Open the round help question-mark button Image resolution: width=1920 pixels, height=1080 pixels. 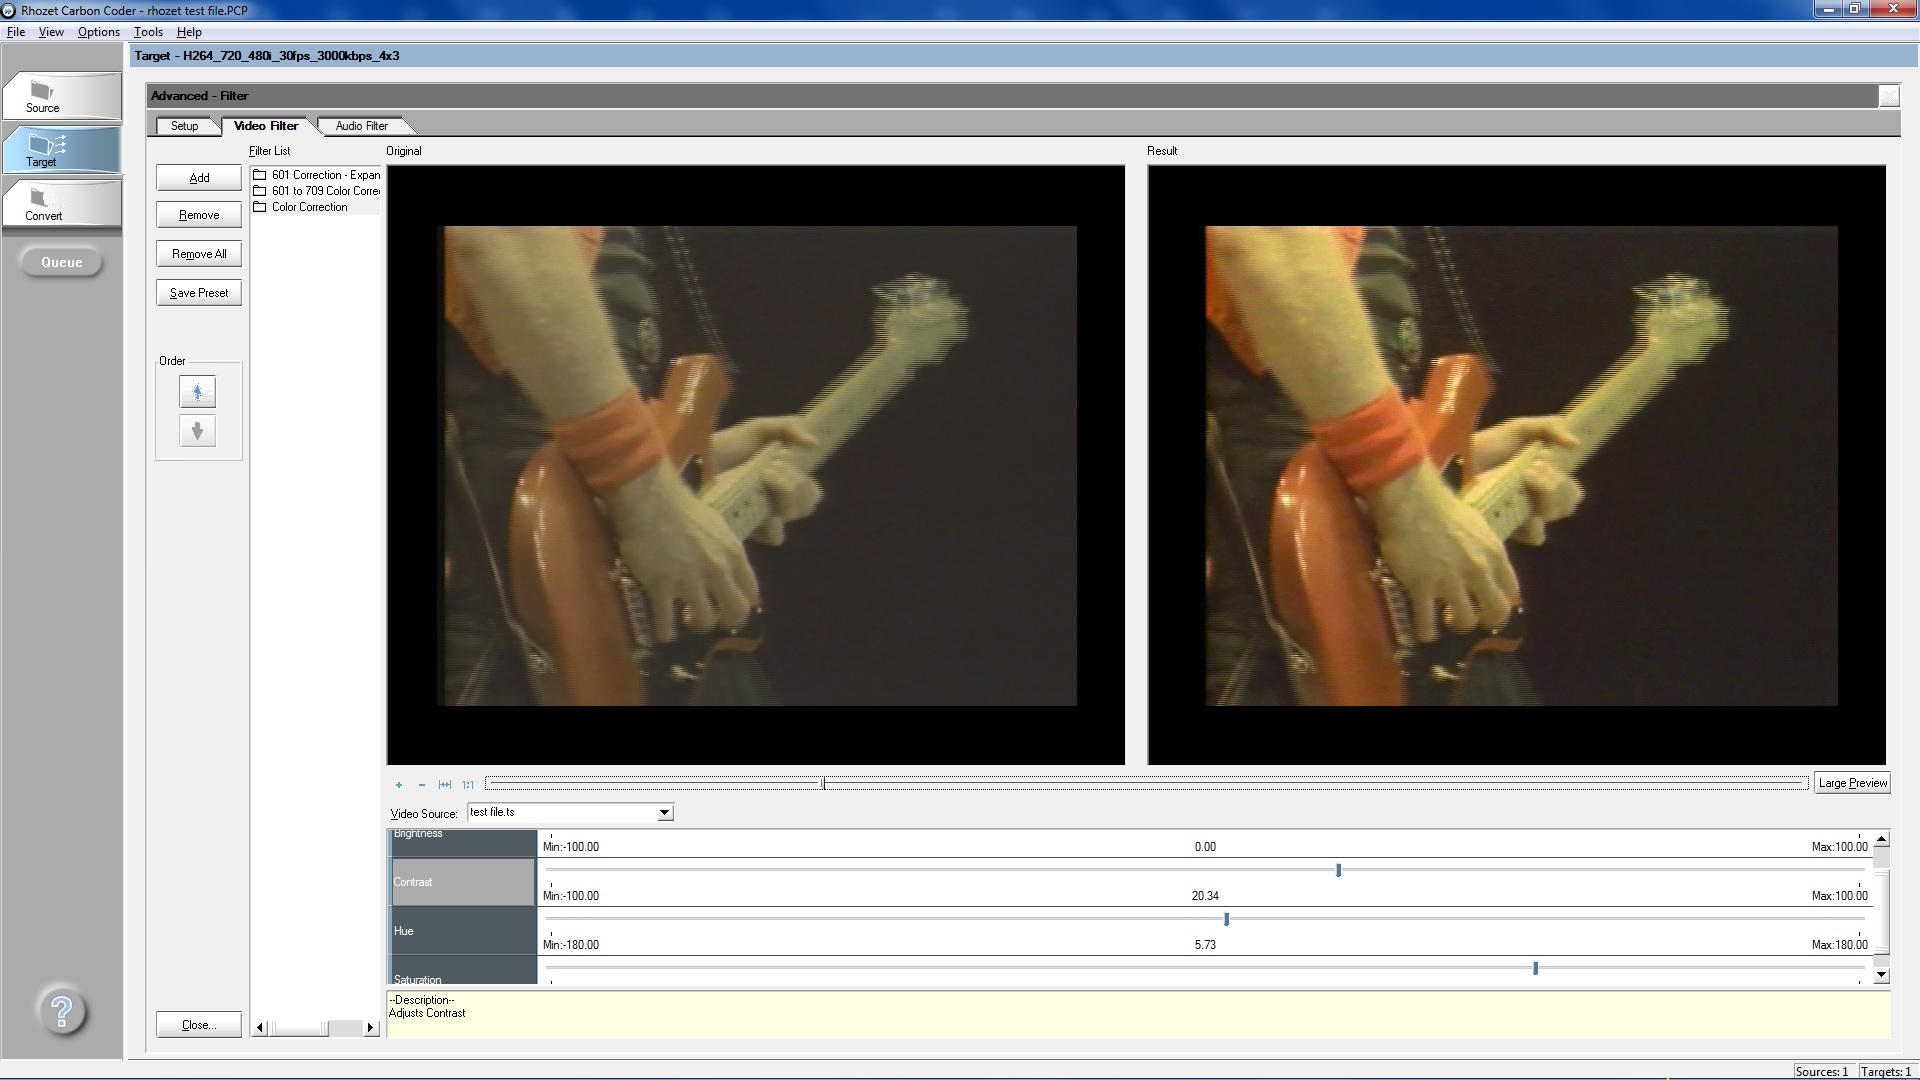[61, 1012]
